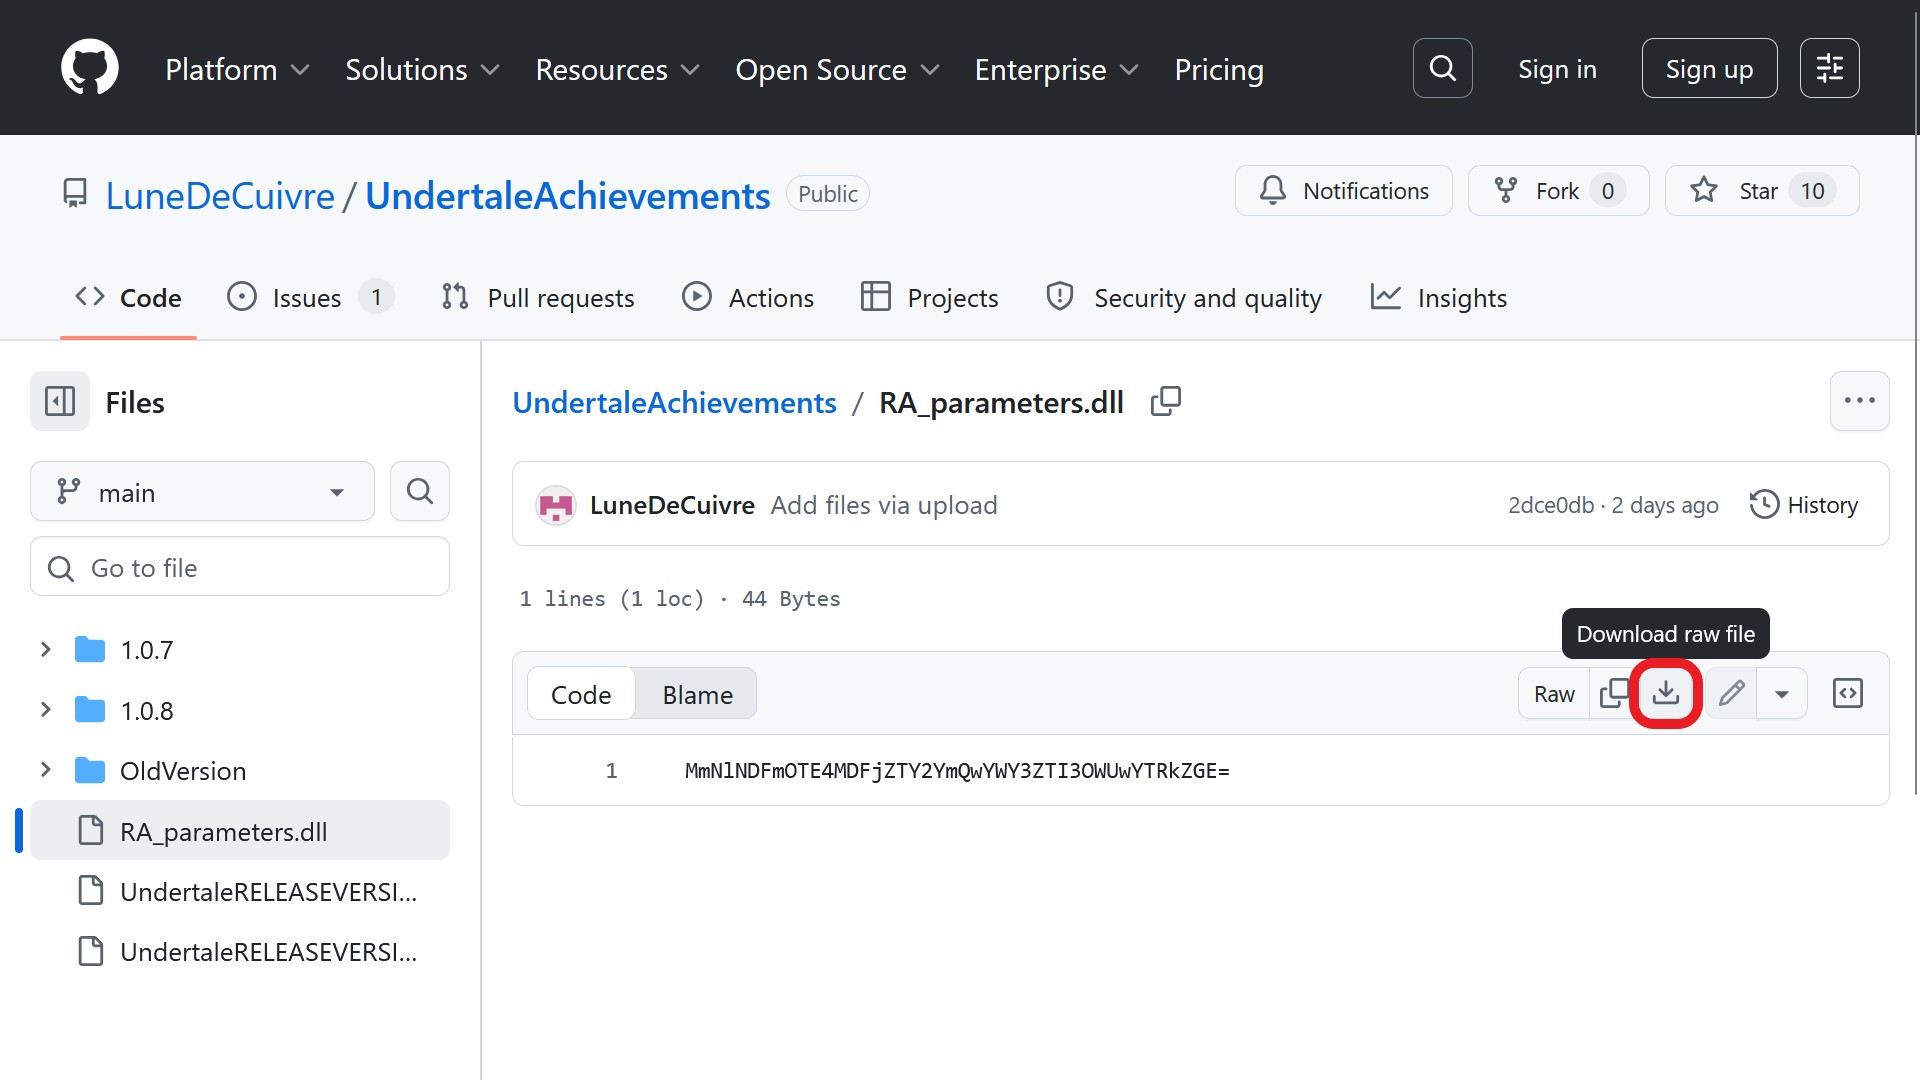Open the Solutions navigation dropdown

pos(422,70)
